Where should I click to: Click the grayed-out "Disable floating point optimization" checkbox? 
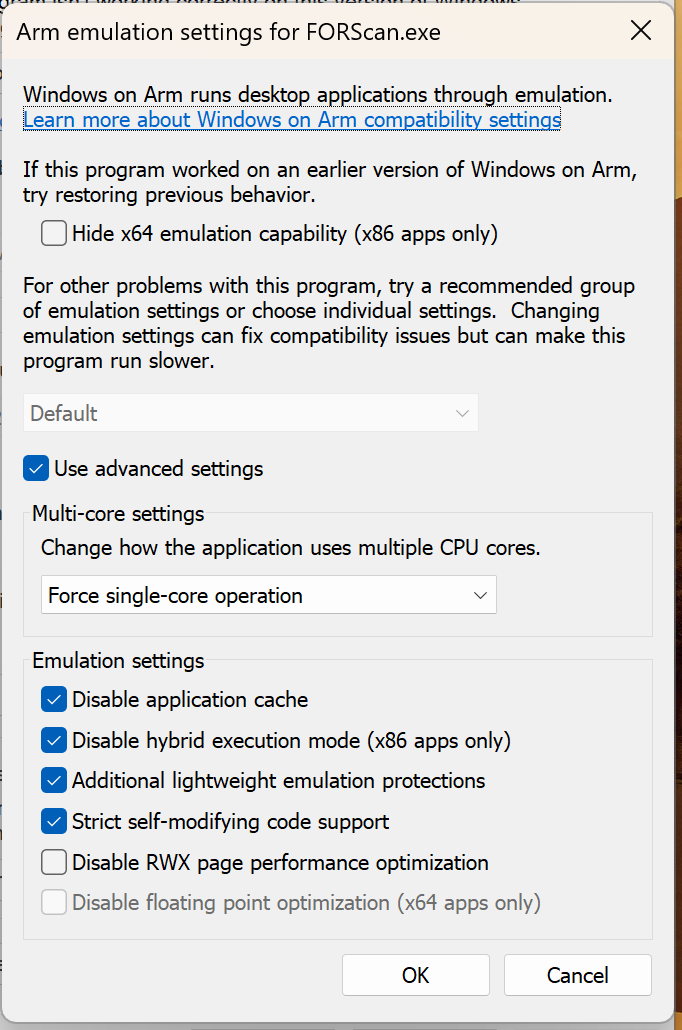pos(54,902)
